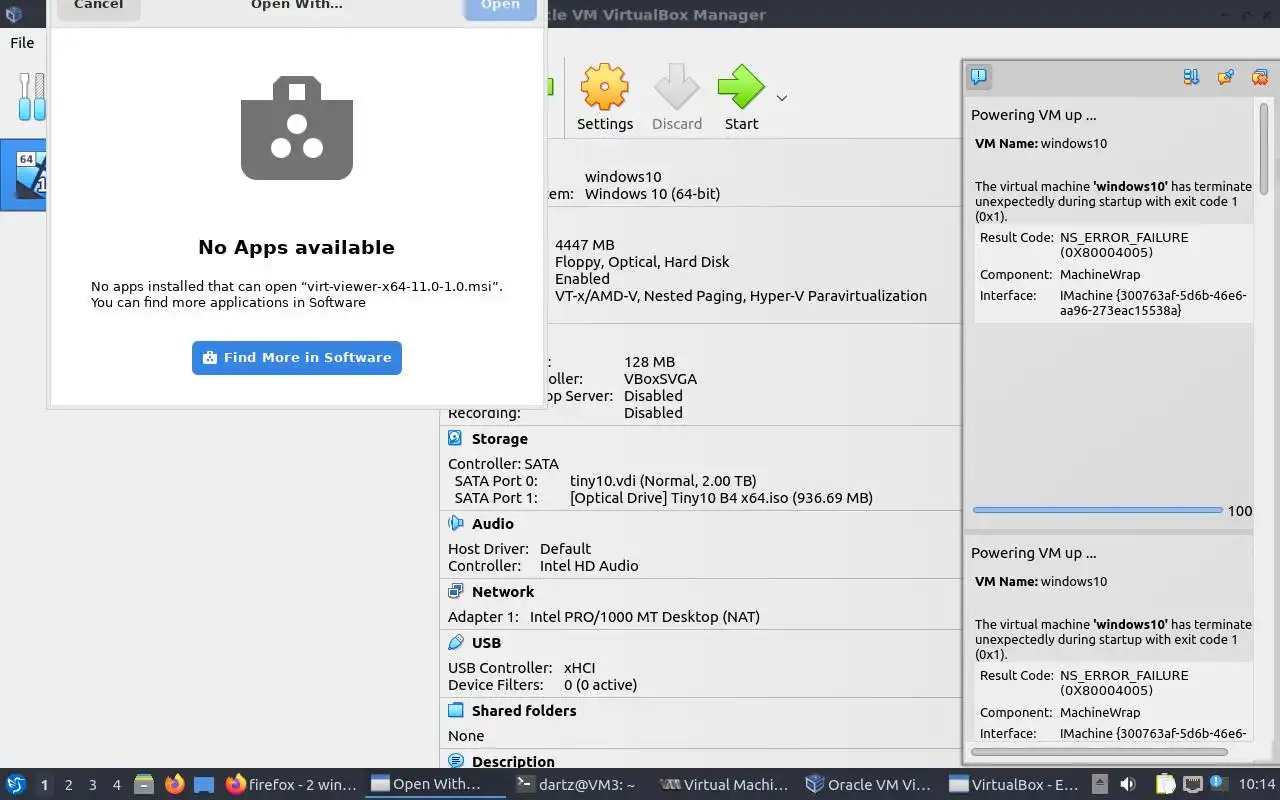
Task: Click 'Floppy, Optical, Hard Disk' boot order text
Action: (x=642, y=261)
